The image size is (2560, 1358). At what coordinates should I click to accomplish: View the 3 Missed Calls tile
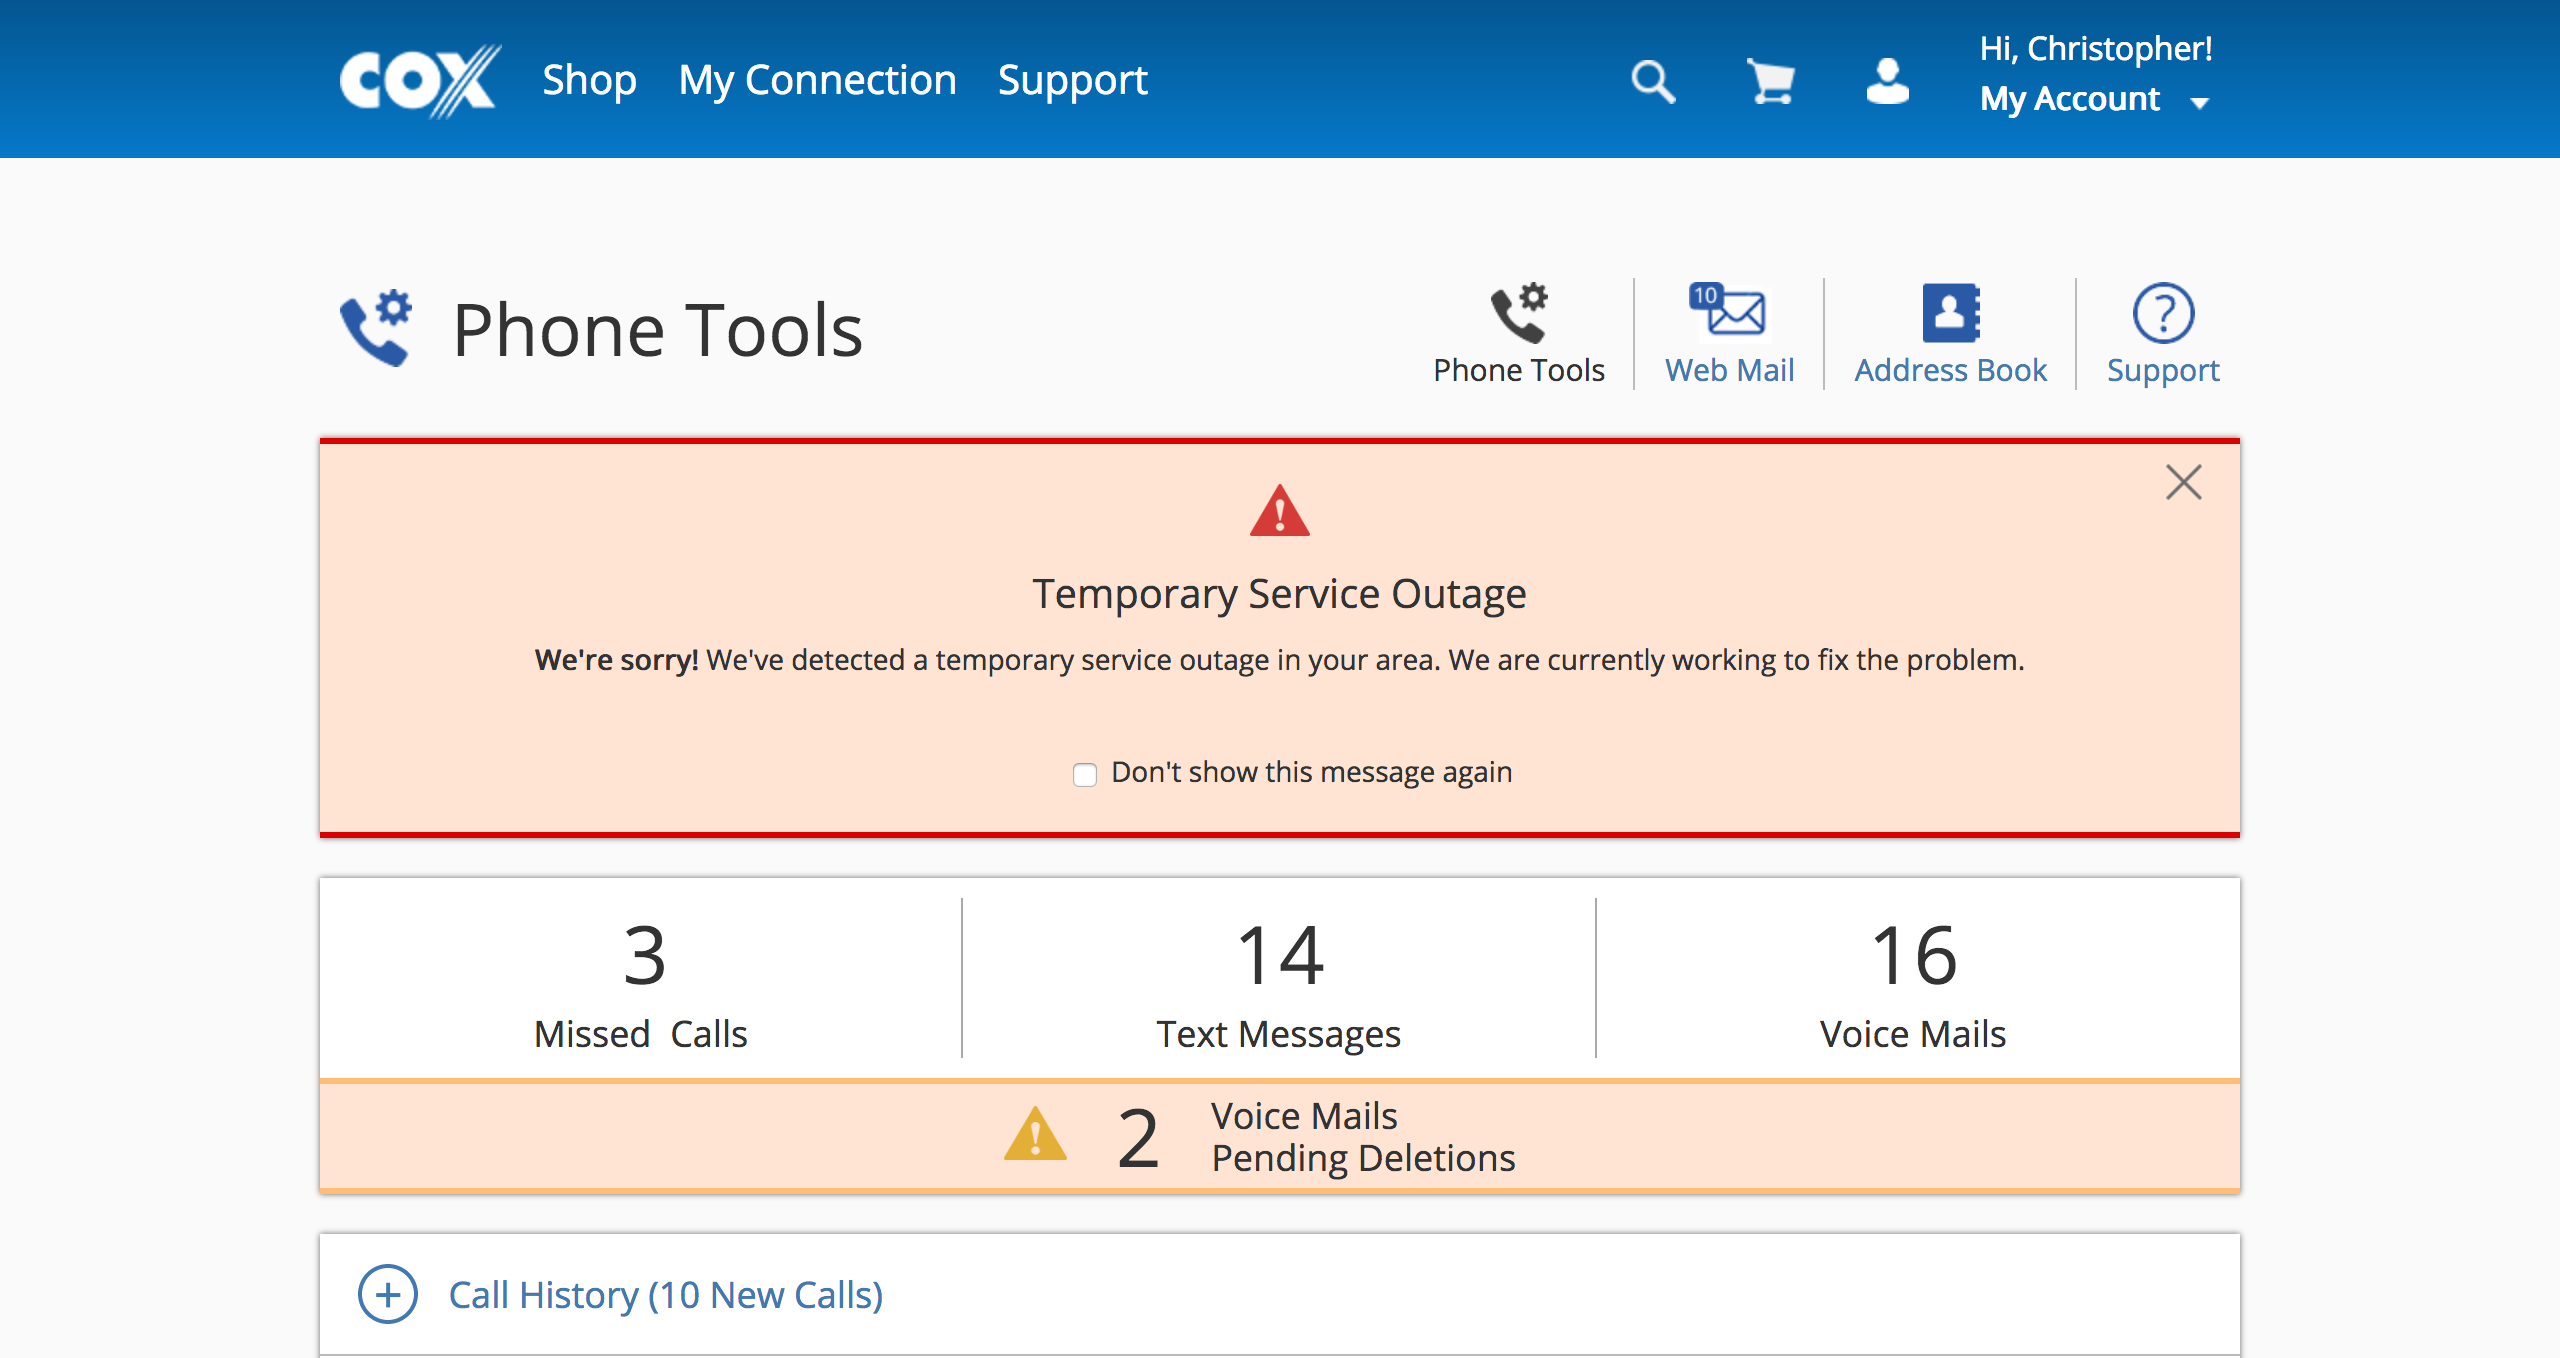pyautogui.click(x=641, y=980)
